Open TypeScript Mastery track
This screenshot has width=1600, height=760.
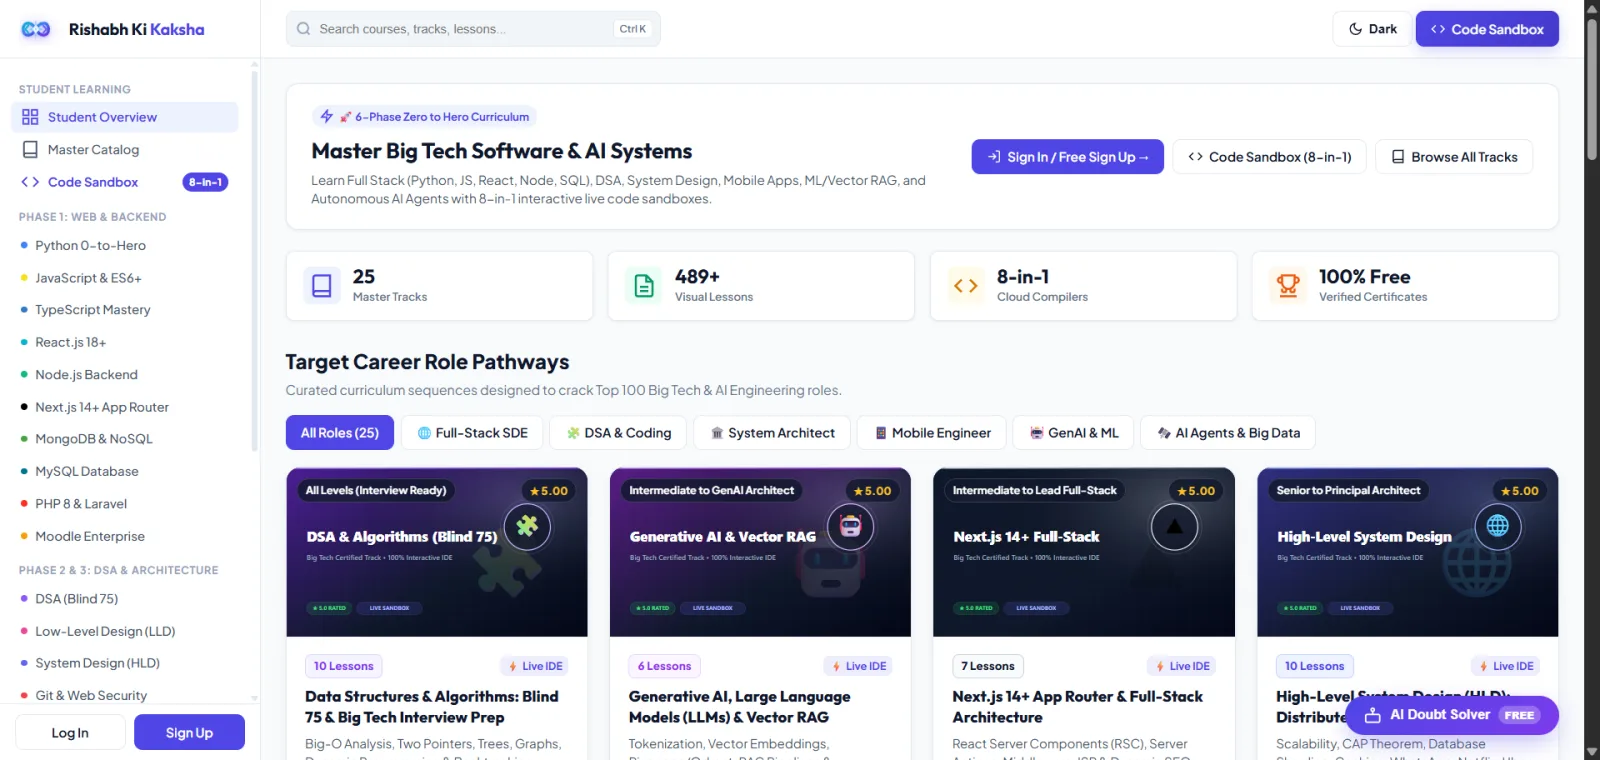pyautogui.click(x=125, y=310)
